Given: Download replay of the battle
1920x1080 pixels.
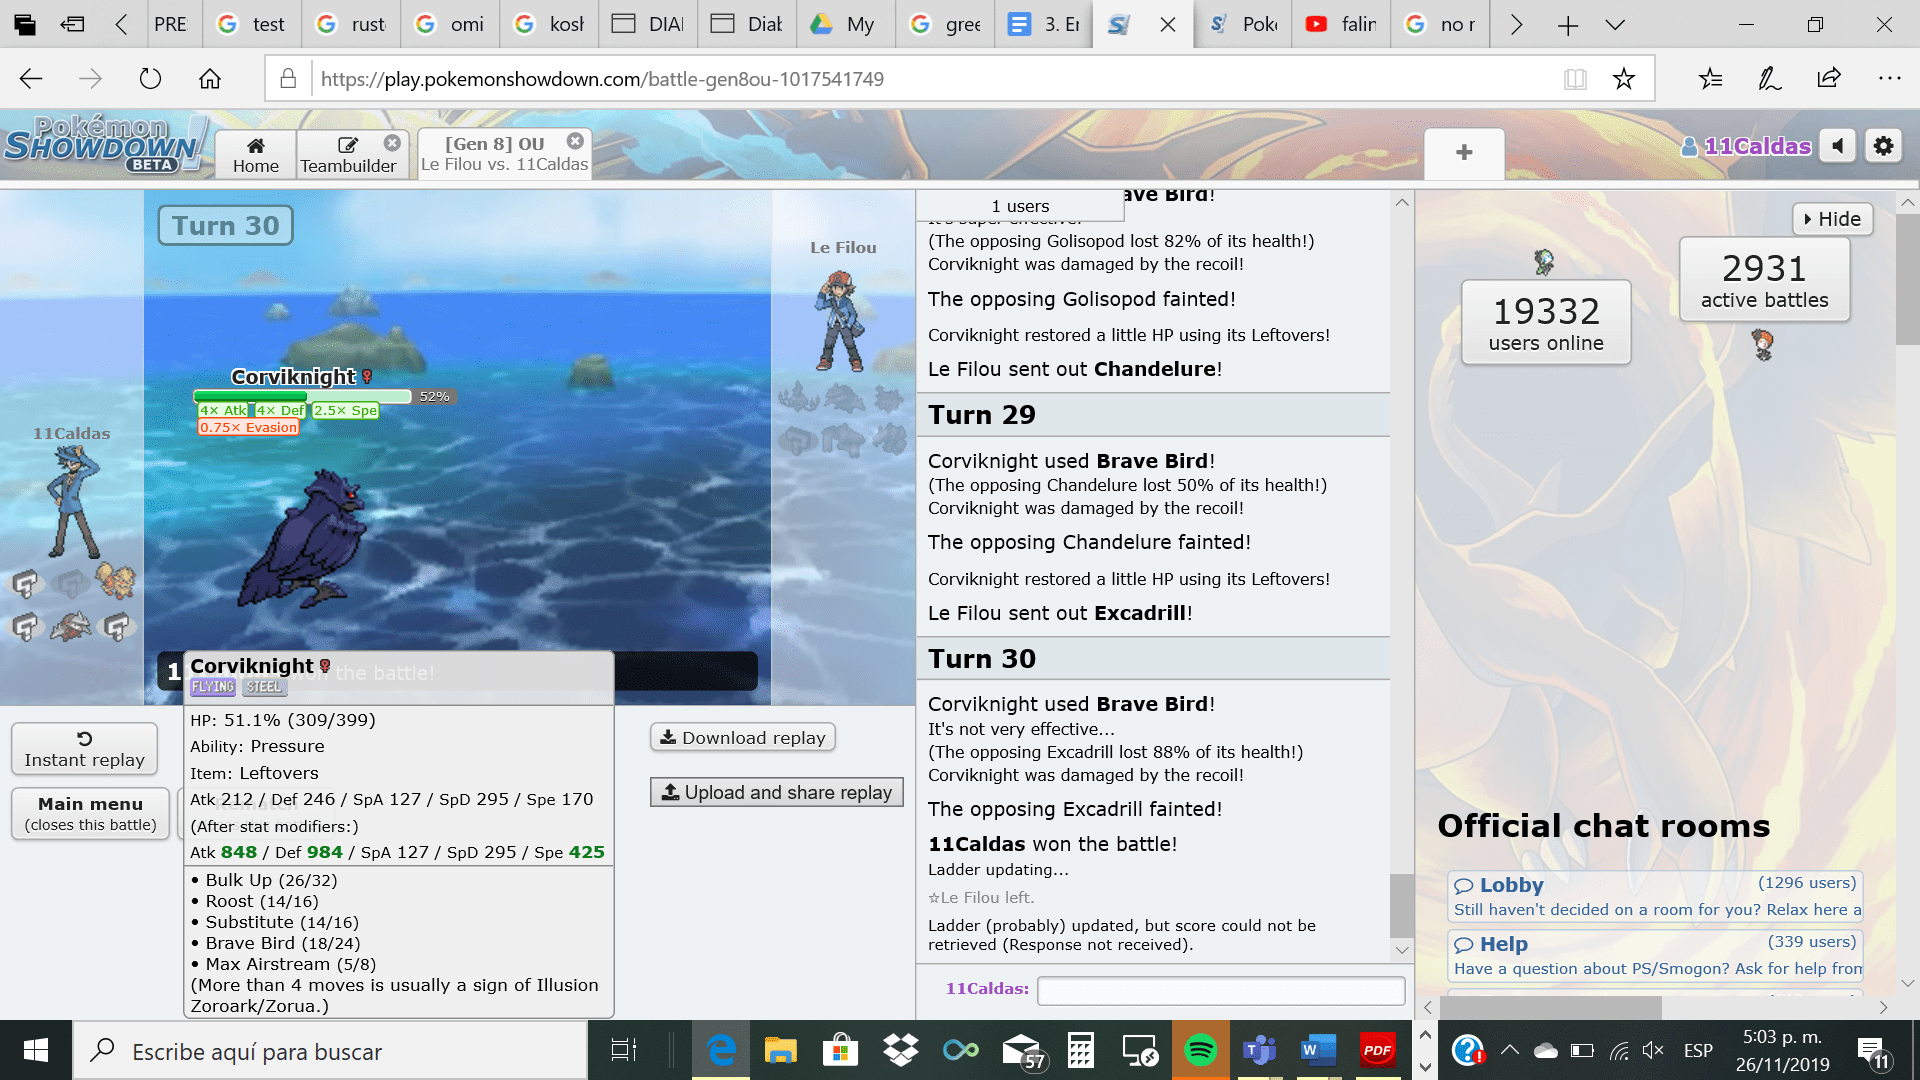Looking at the screenshot, I should (x=743, y=737).
